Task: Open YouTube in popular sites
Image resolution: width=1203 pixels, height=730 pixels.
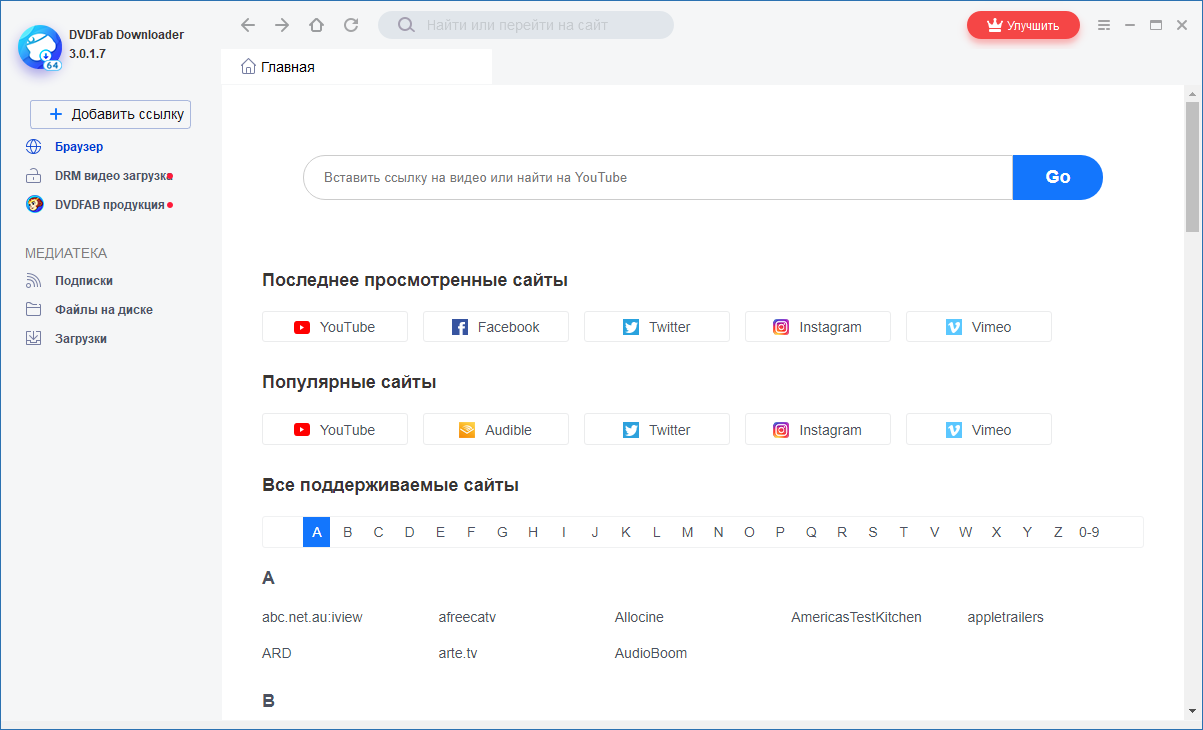Action: pyautogui.click(x=335, y=430)
